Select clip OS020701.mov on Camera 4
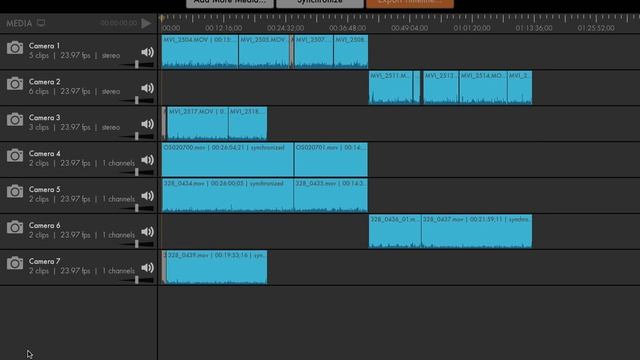 coord(331,159)
